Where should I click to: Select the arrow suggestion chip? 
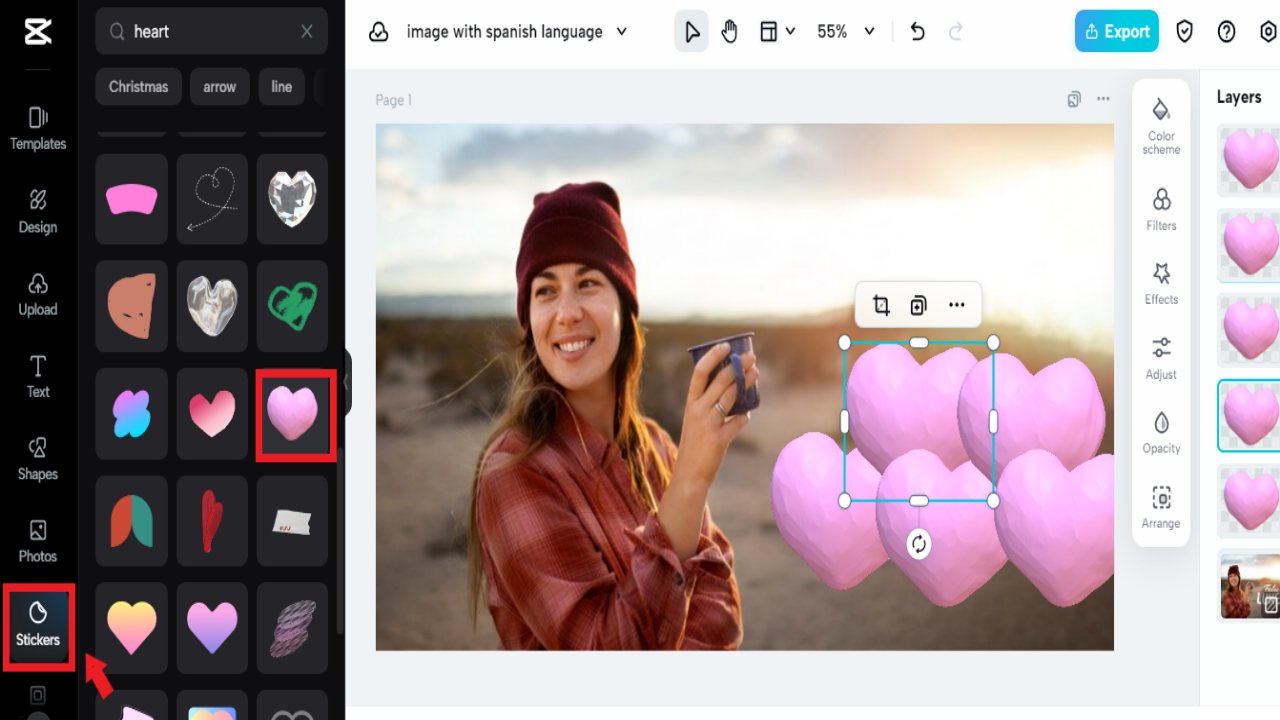[220, 87]
